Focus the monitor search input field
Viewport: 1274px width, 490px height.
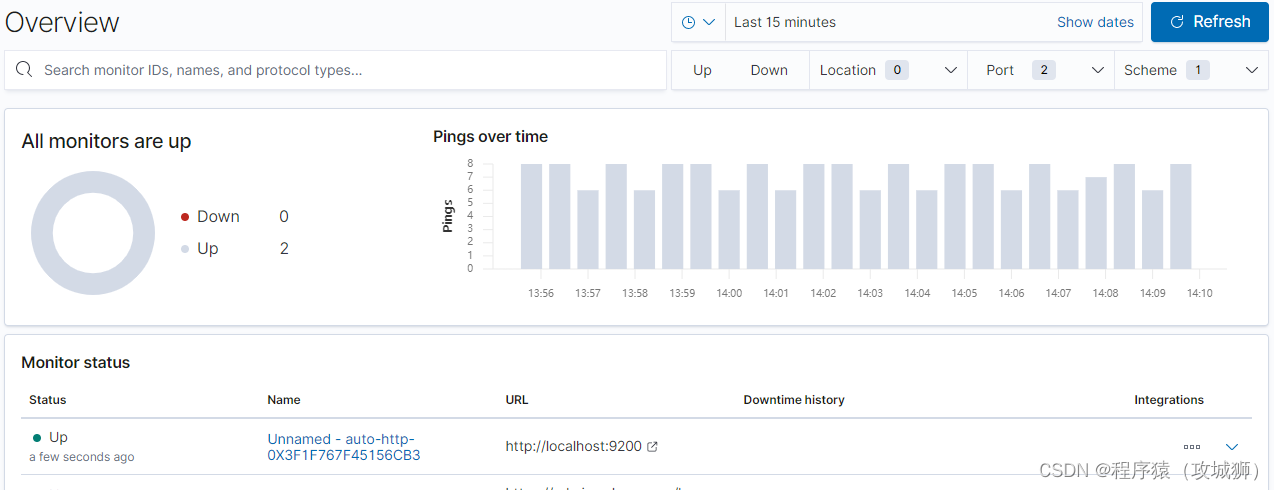tap(336, 70)
